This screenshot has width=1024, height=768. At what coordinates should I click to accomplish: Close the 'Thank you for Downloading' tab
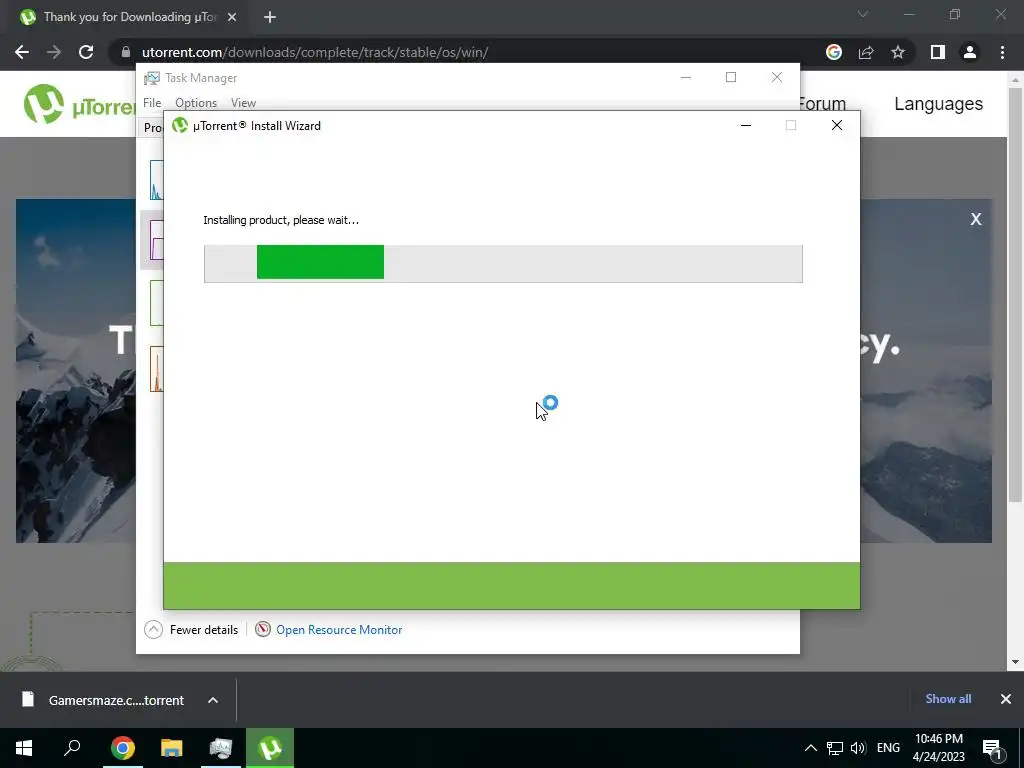232,17
